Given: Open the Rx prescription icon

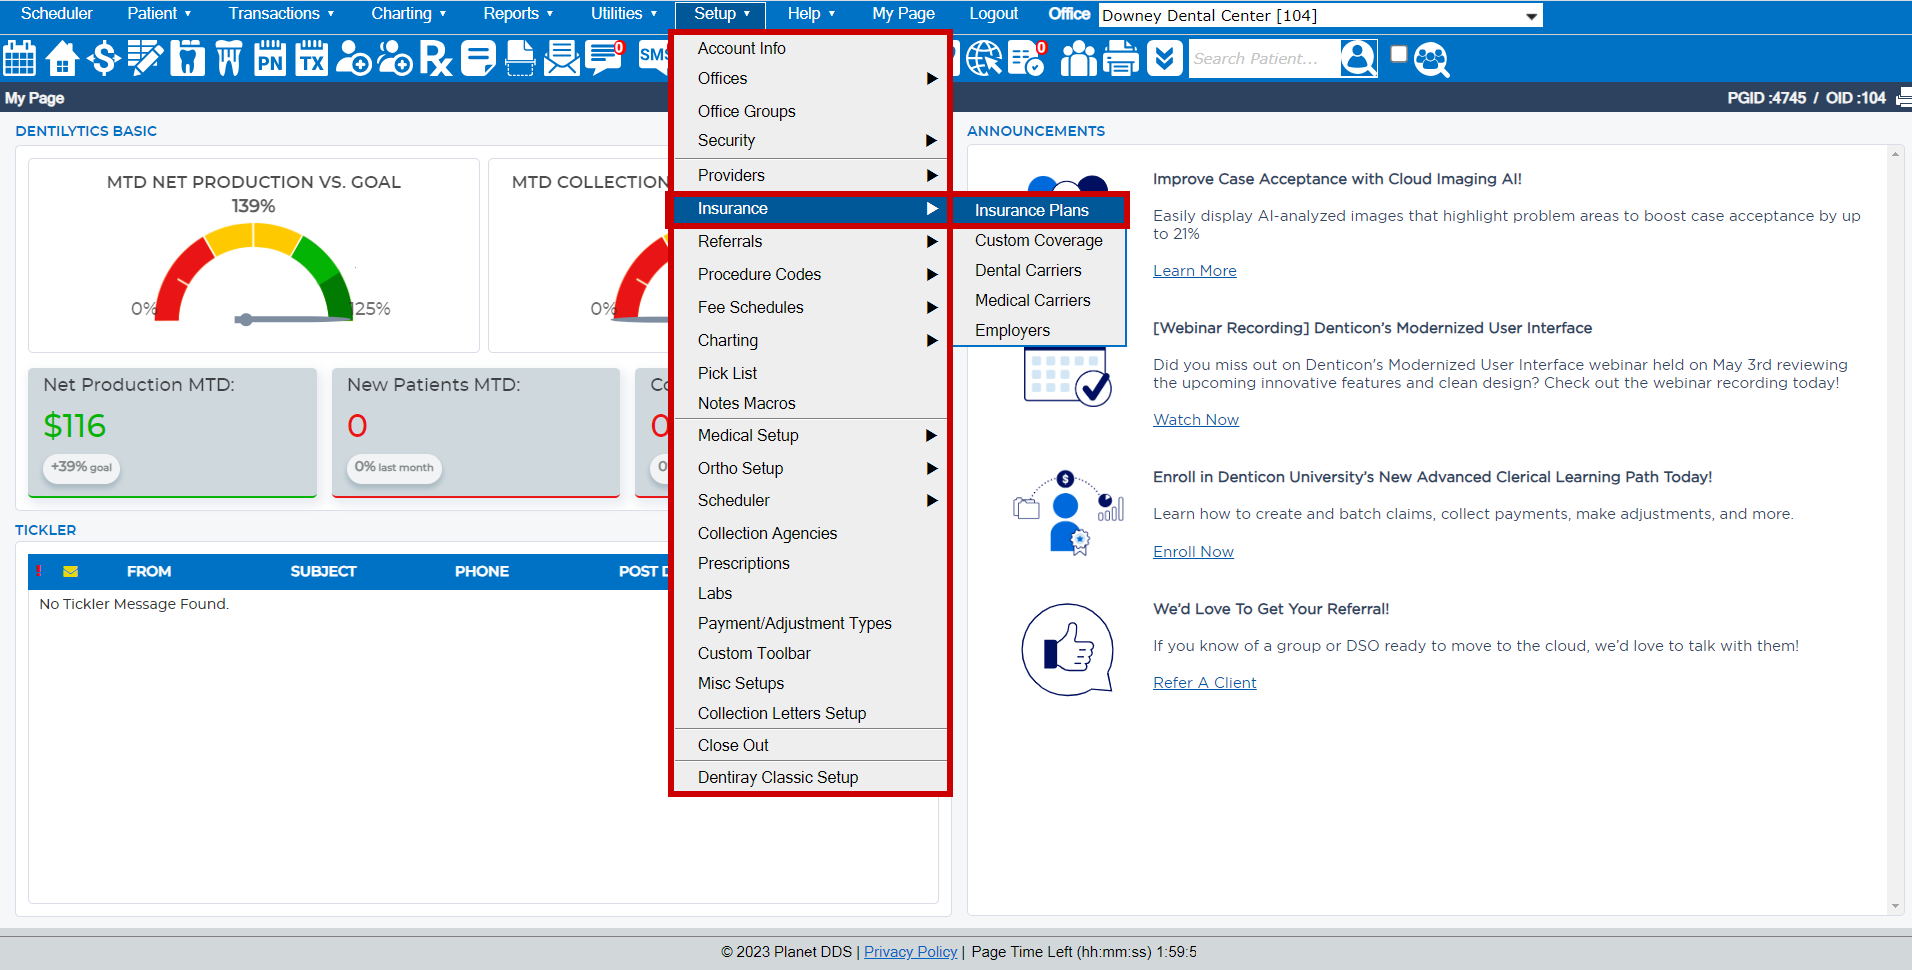Looking at the screenshot, I should click(436, 59).
